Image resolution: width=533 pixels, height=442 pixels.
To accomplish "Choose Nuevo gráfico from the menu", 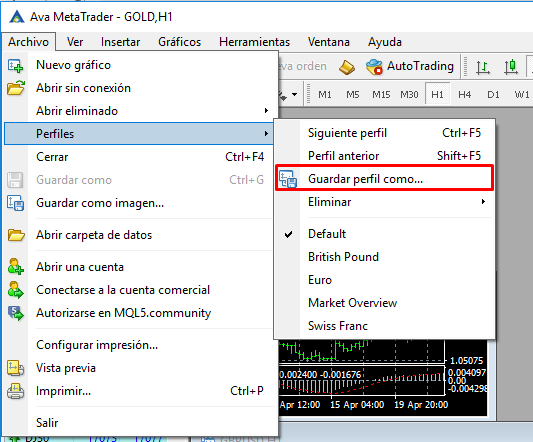I will pos(140,65).
